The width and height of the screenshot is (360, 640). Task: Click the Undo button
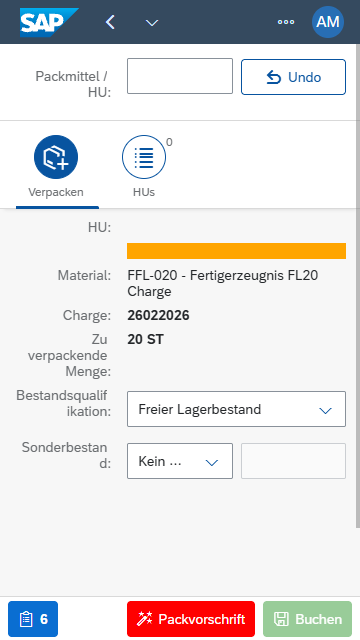[x=293, y=77]
